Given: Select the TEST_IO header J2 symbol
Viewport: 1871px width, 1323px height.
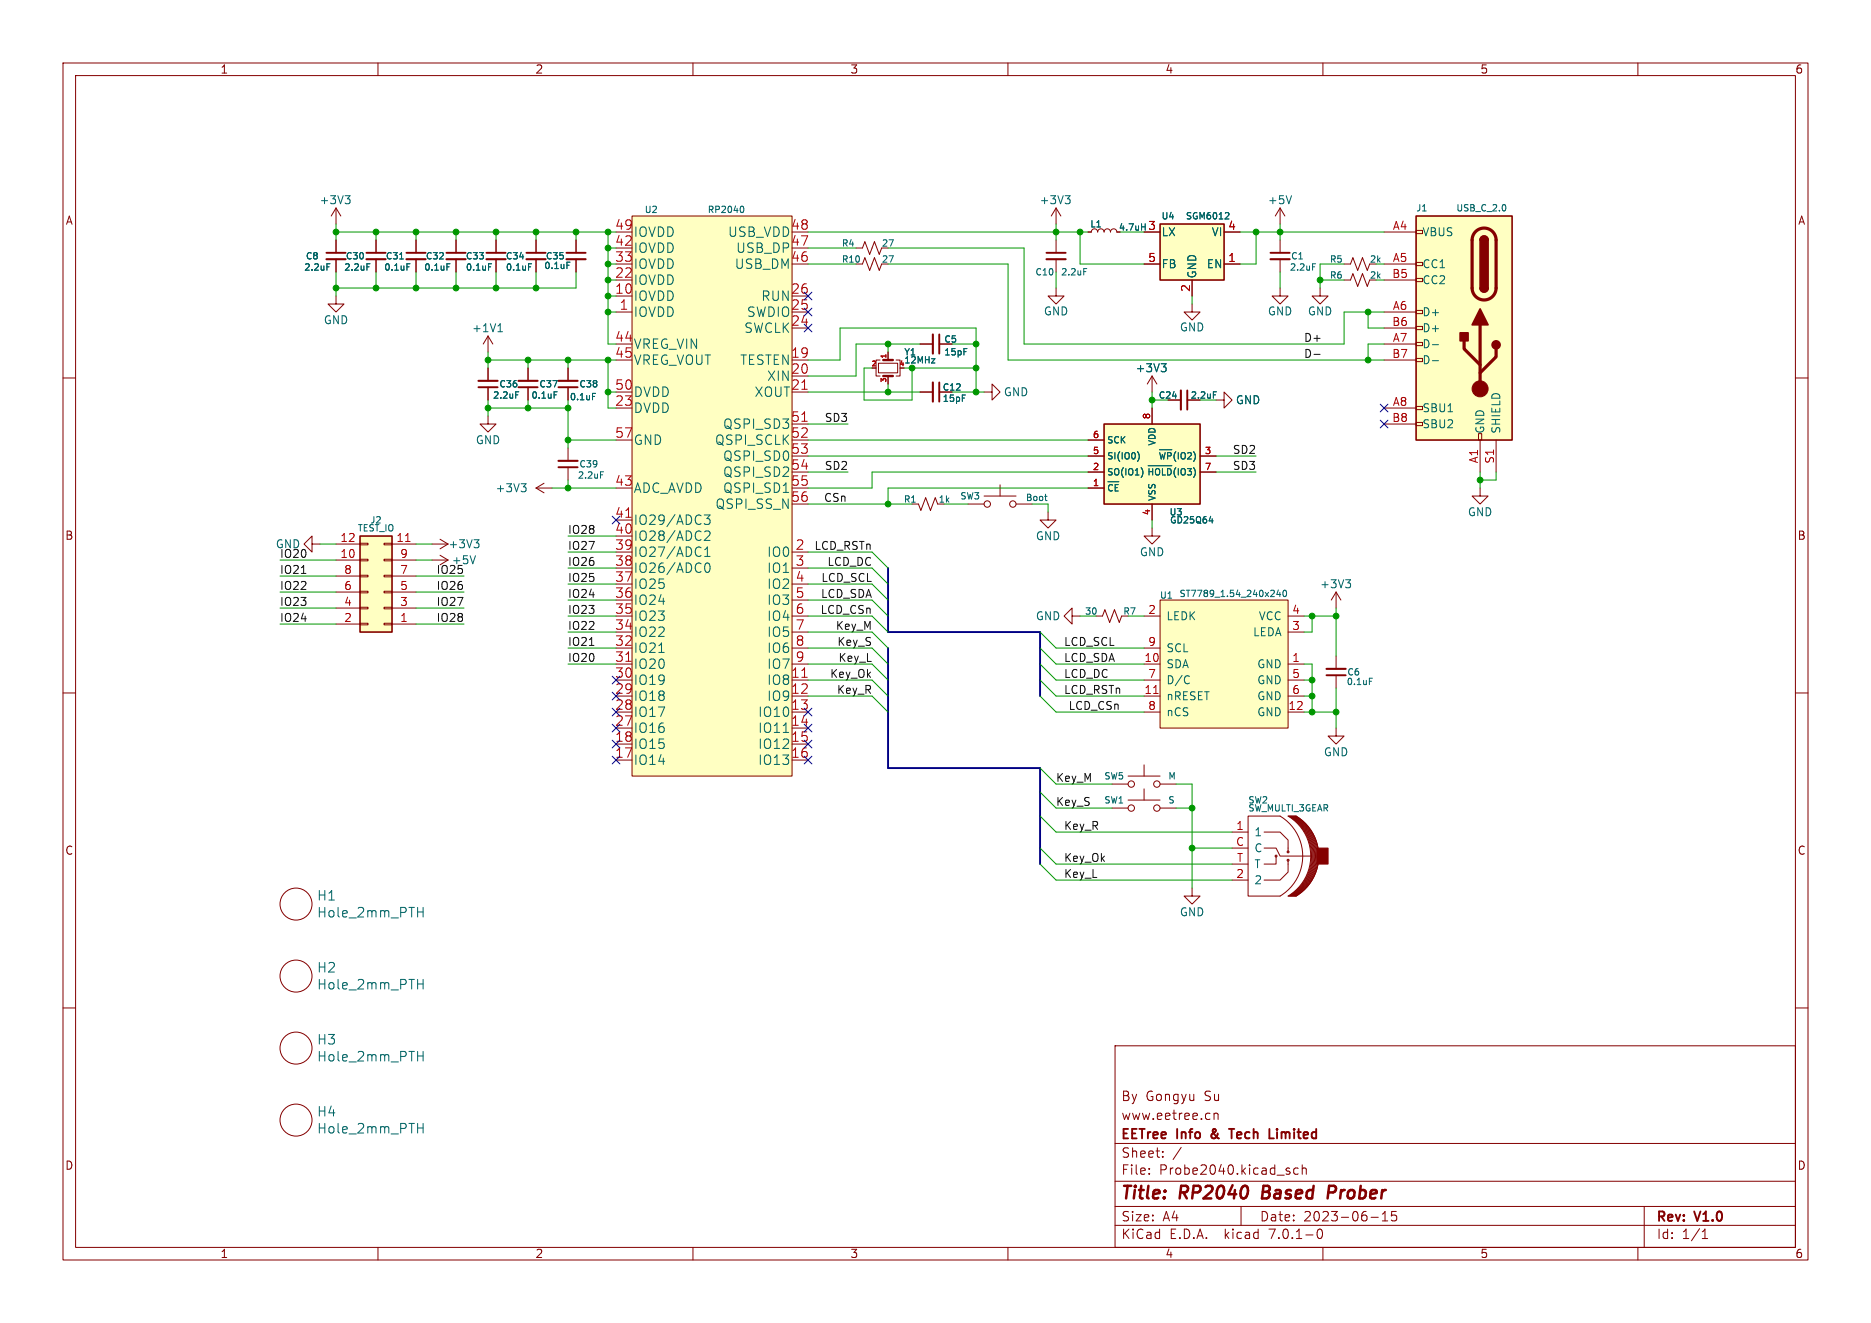Looking at the screenshot, I should (x=375, y=584).
